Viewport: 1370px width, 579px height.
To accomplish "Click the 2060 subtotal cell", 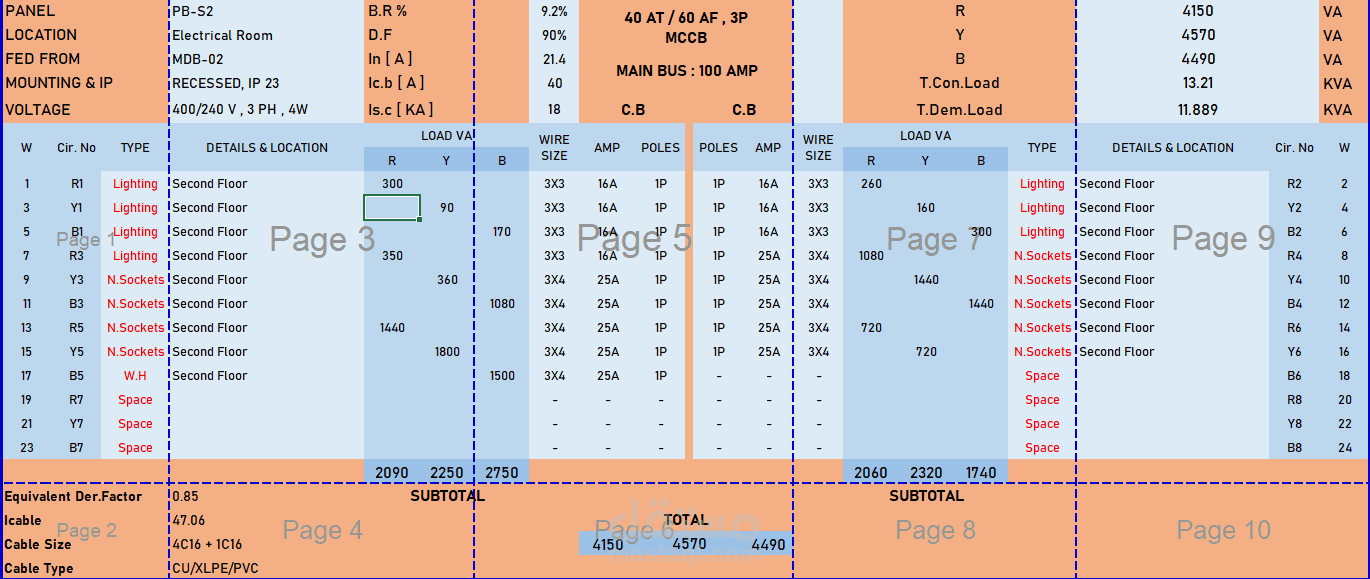I will coord(871,472).
